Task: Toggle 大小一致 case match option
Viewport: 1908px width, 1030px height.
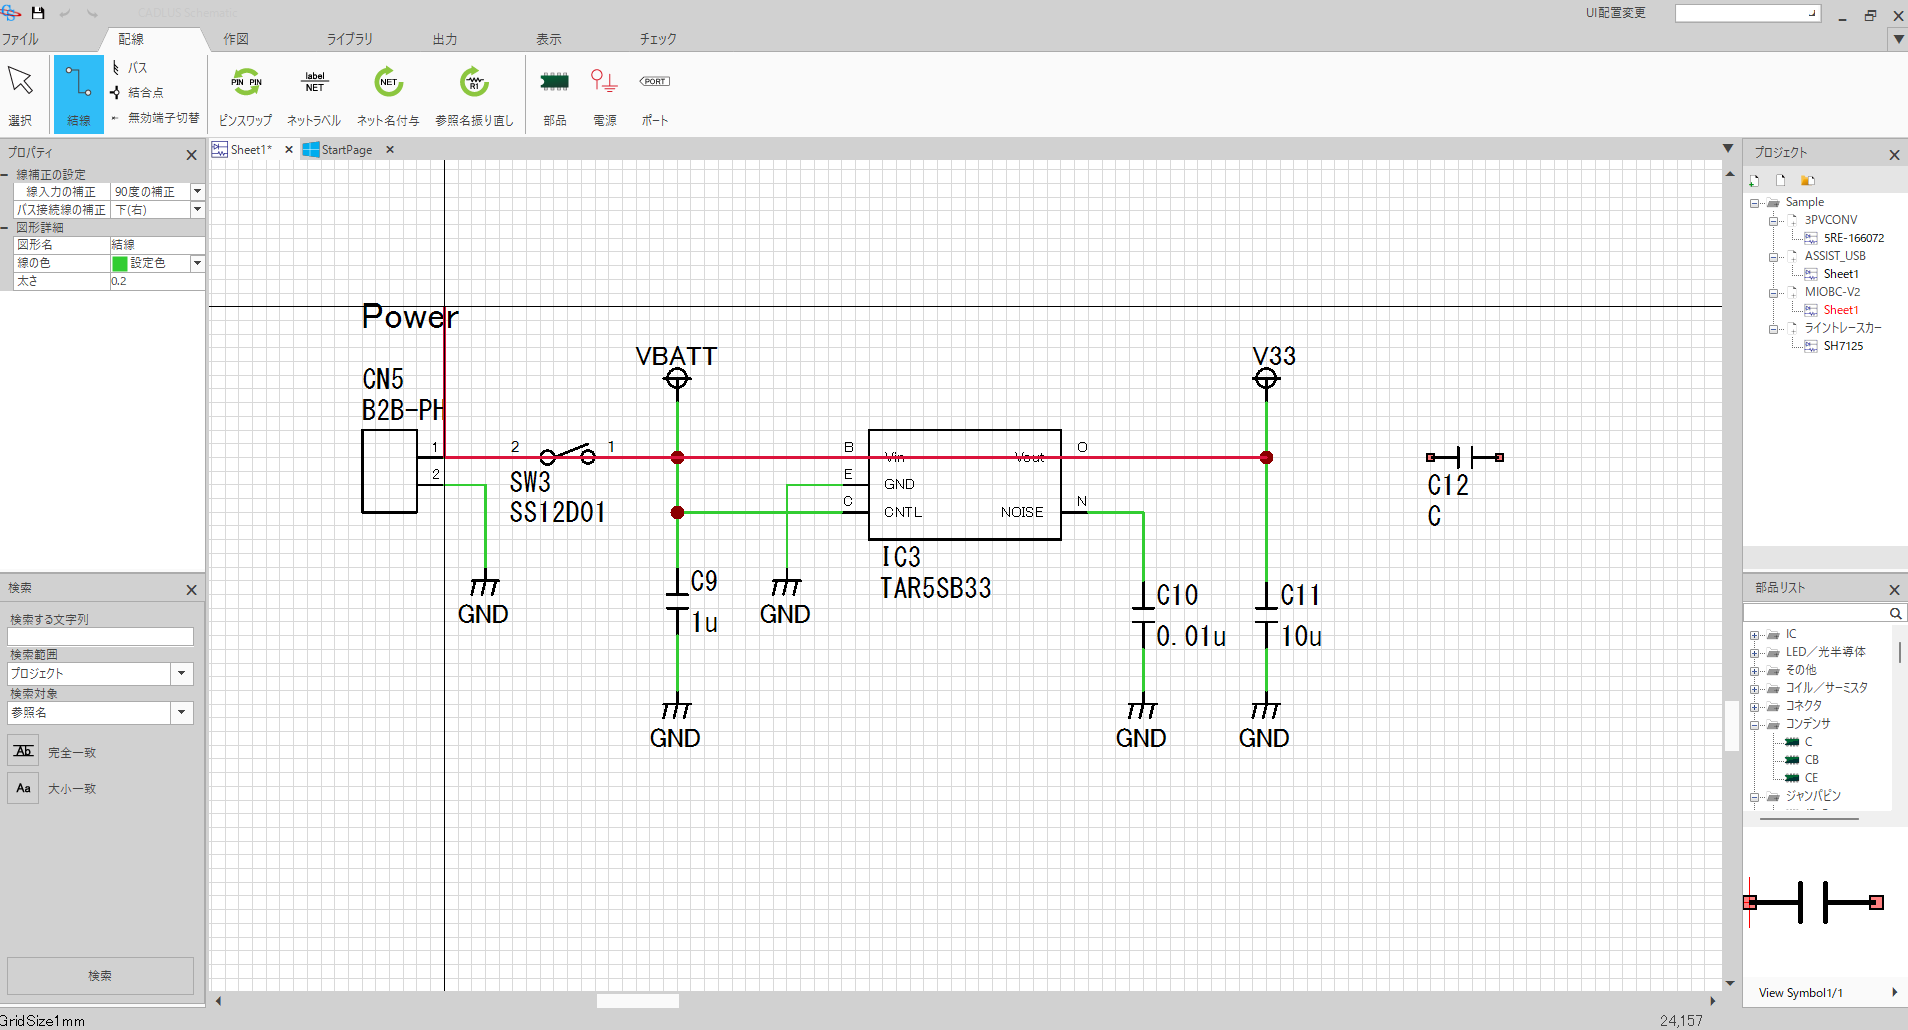Action: (24, 788)
